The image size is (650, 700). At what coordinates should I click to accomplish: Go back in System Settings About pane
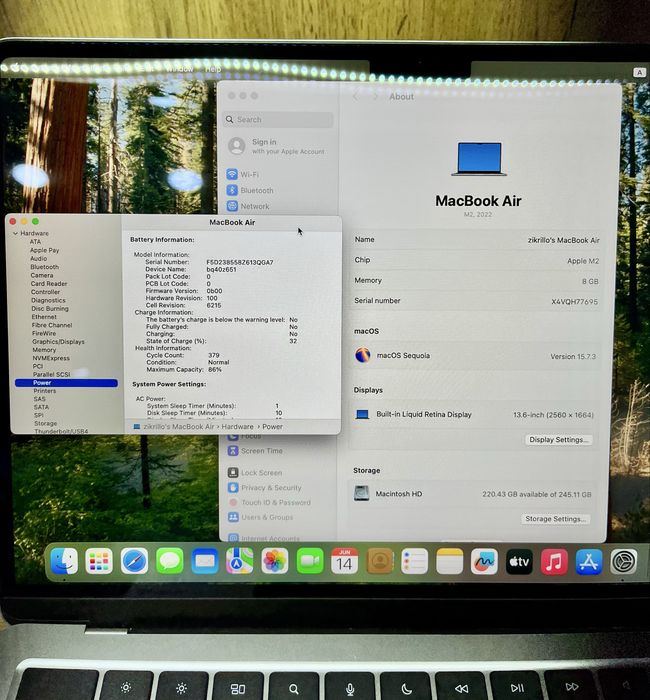coord(356,96)
